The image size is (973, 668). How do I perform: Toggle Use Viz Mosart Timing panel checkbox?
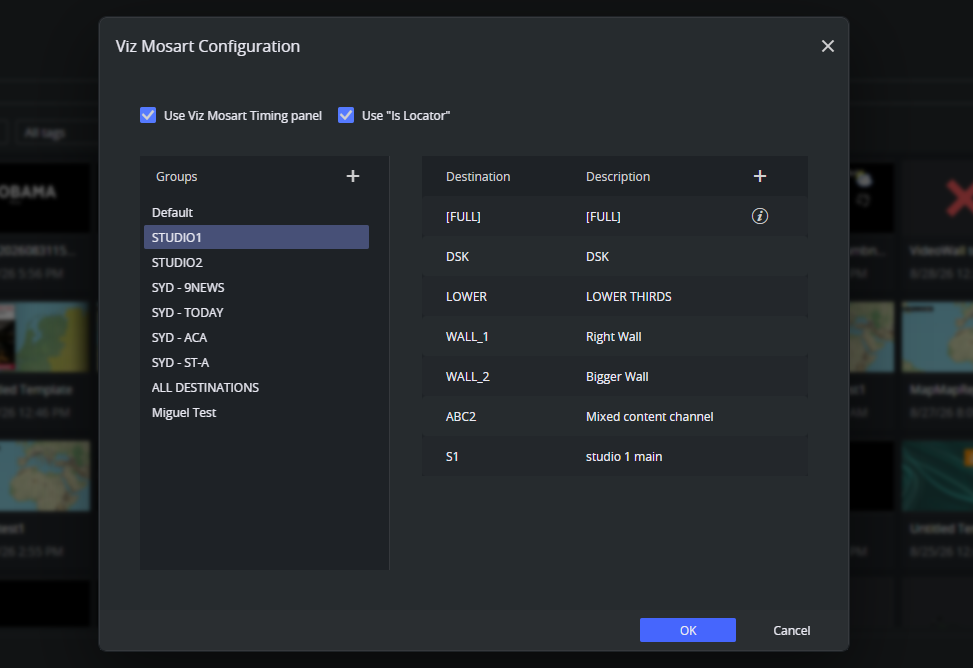tap(148, 115)
